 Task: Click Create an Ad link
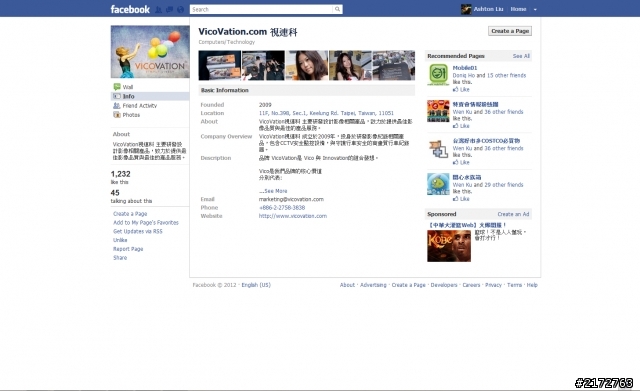click(513, 214)
